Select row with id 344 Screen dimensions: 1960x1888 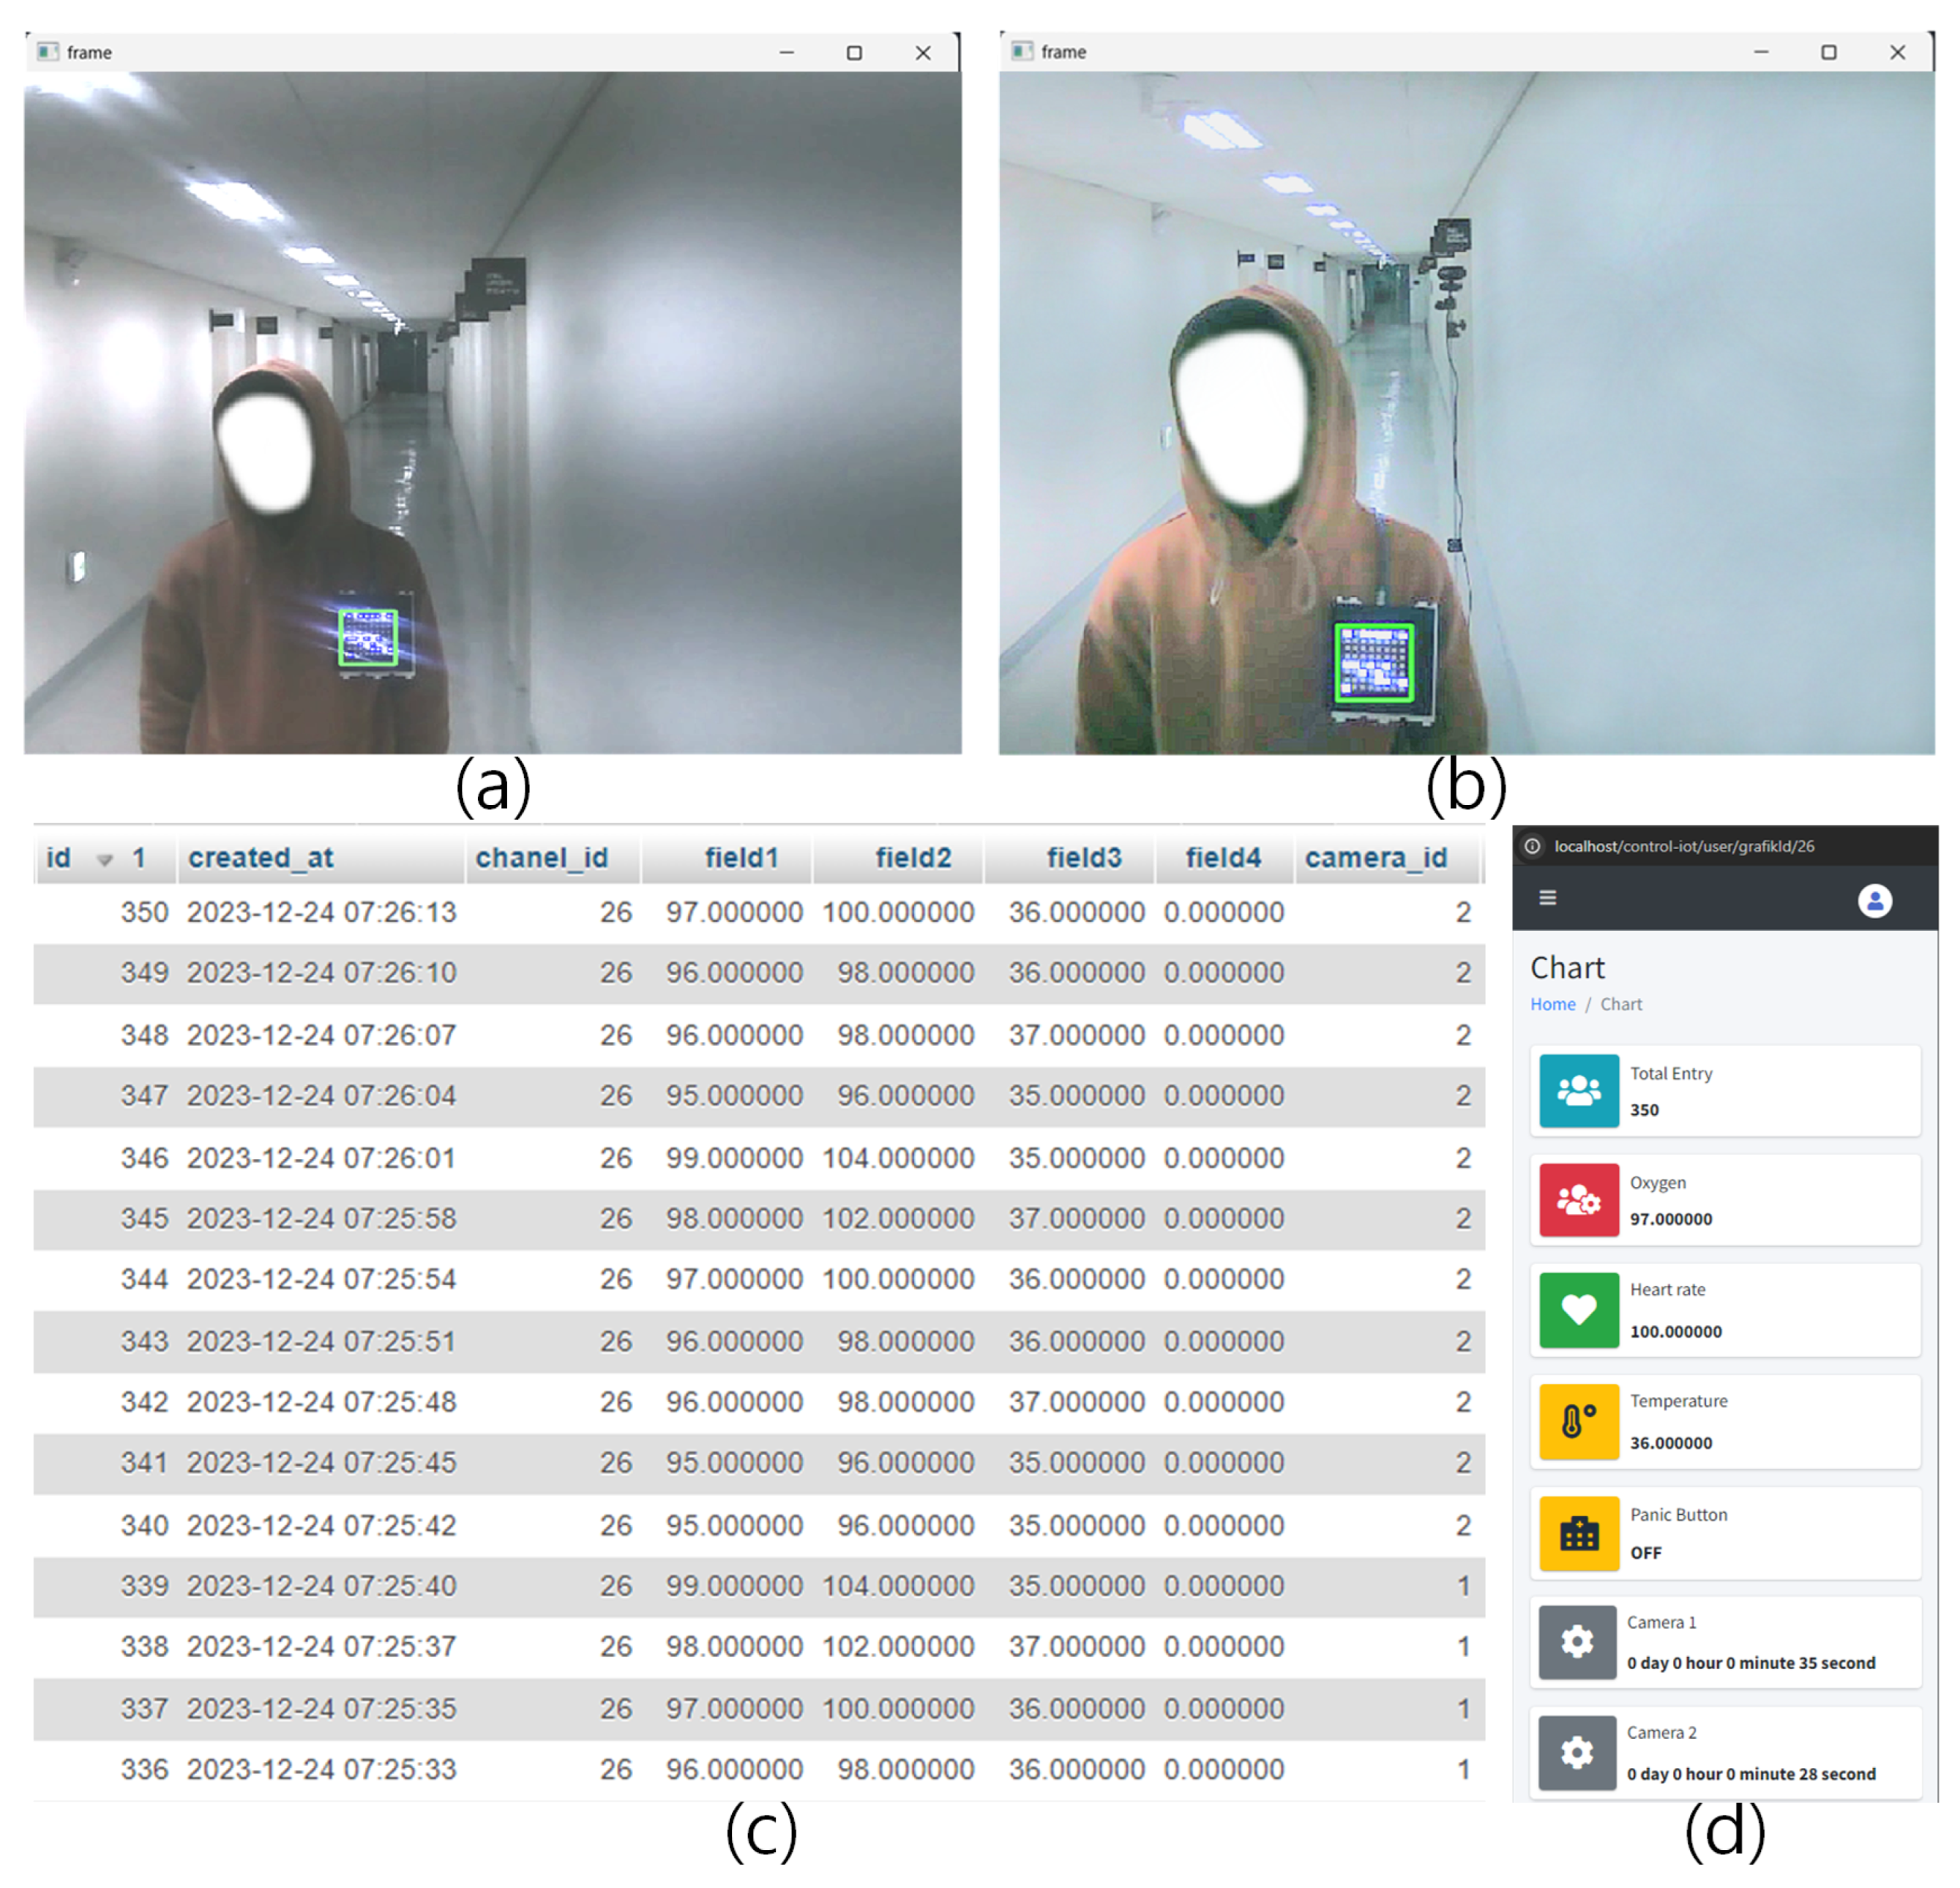pyautogui.click(x=758, y=1279)
